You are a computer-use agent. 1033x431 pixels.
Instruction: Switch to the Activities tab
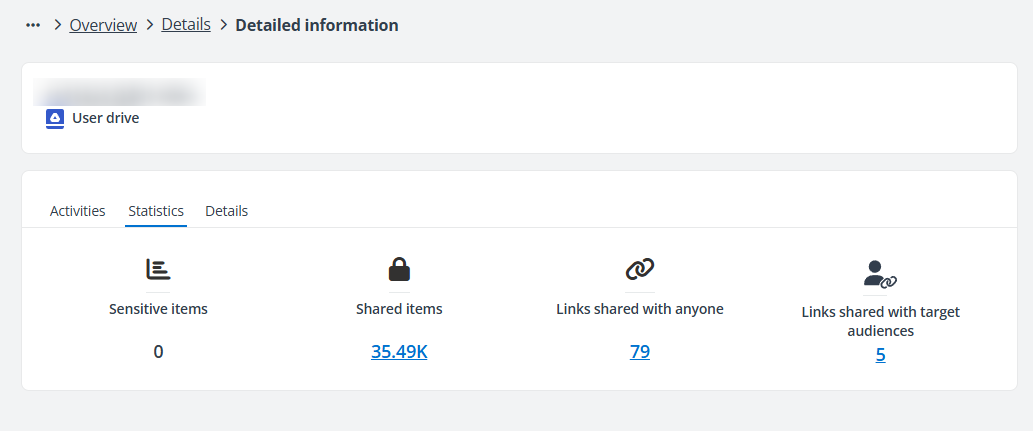[x=78, y=211]
